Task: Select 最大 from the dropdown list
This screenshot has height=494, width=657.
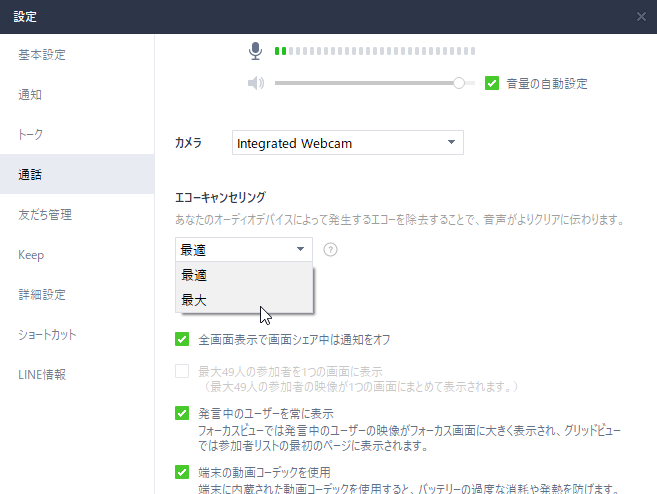Action: pos(244,300)
